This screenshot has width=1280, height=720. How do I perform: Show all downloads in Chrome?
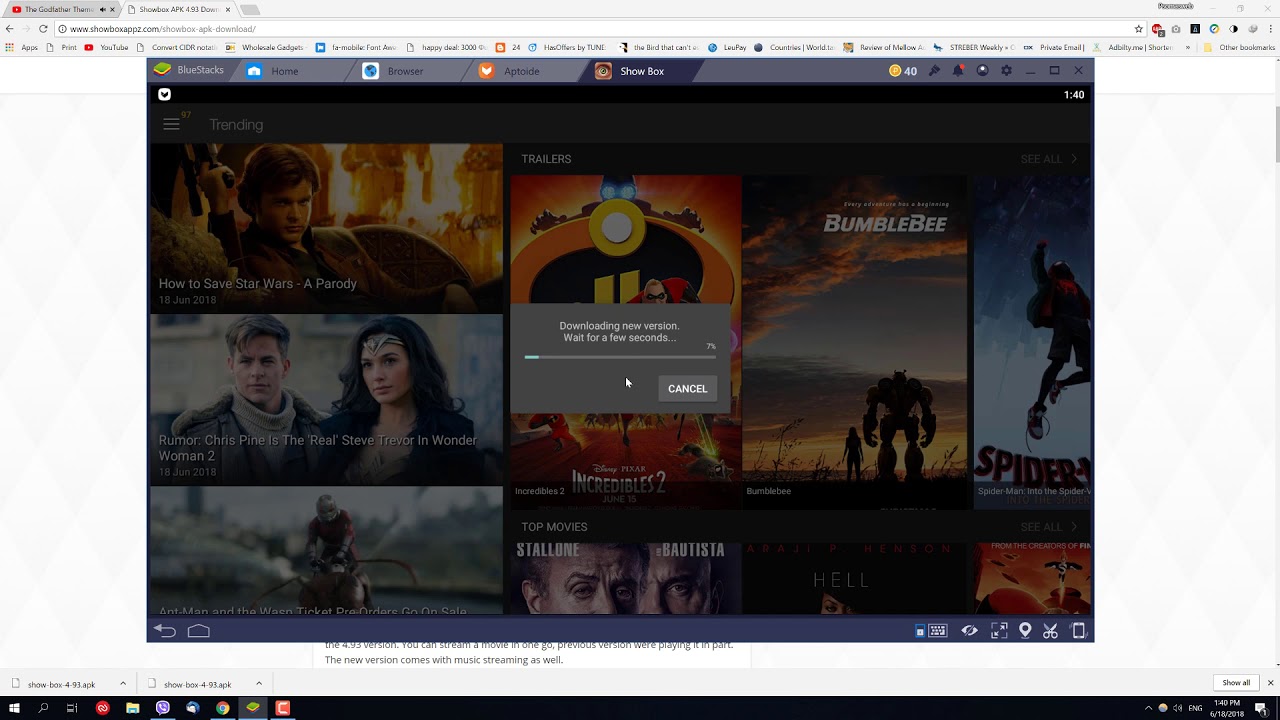coord(1236,683)
